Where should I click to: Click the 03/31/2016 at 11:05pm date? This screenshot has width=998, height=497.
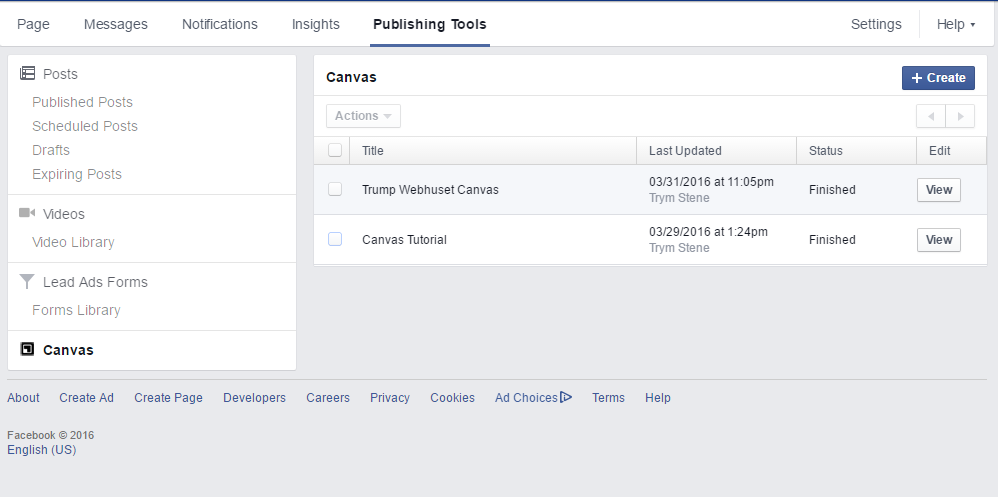point(712,182)
